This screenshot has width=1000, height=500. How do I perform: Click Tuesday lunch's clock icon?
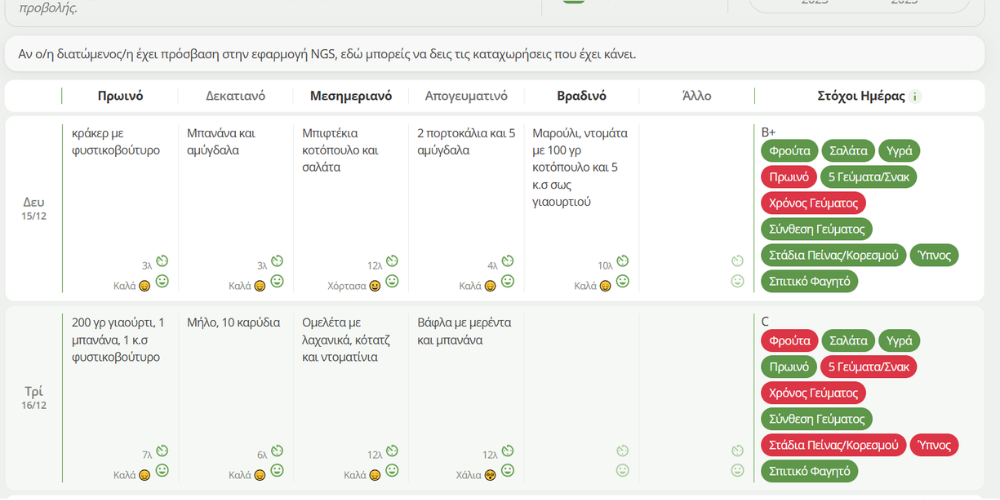[392, 451]
